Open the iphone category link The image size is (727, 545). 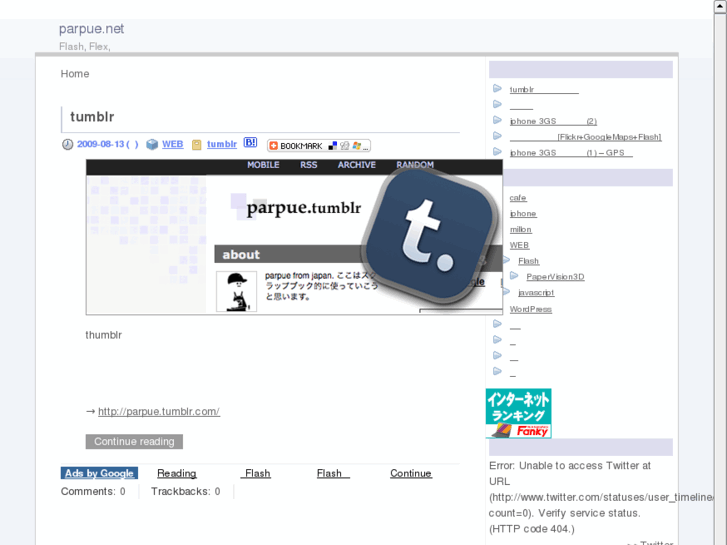point(523,214)
